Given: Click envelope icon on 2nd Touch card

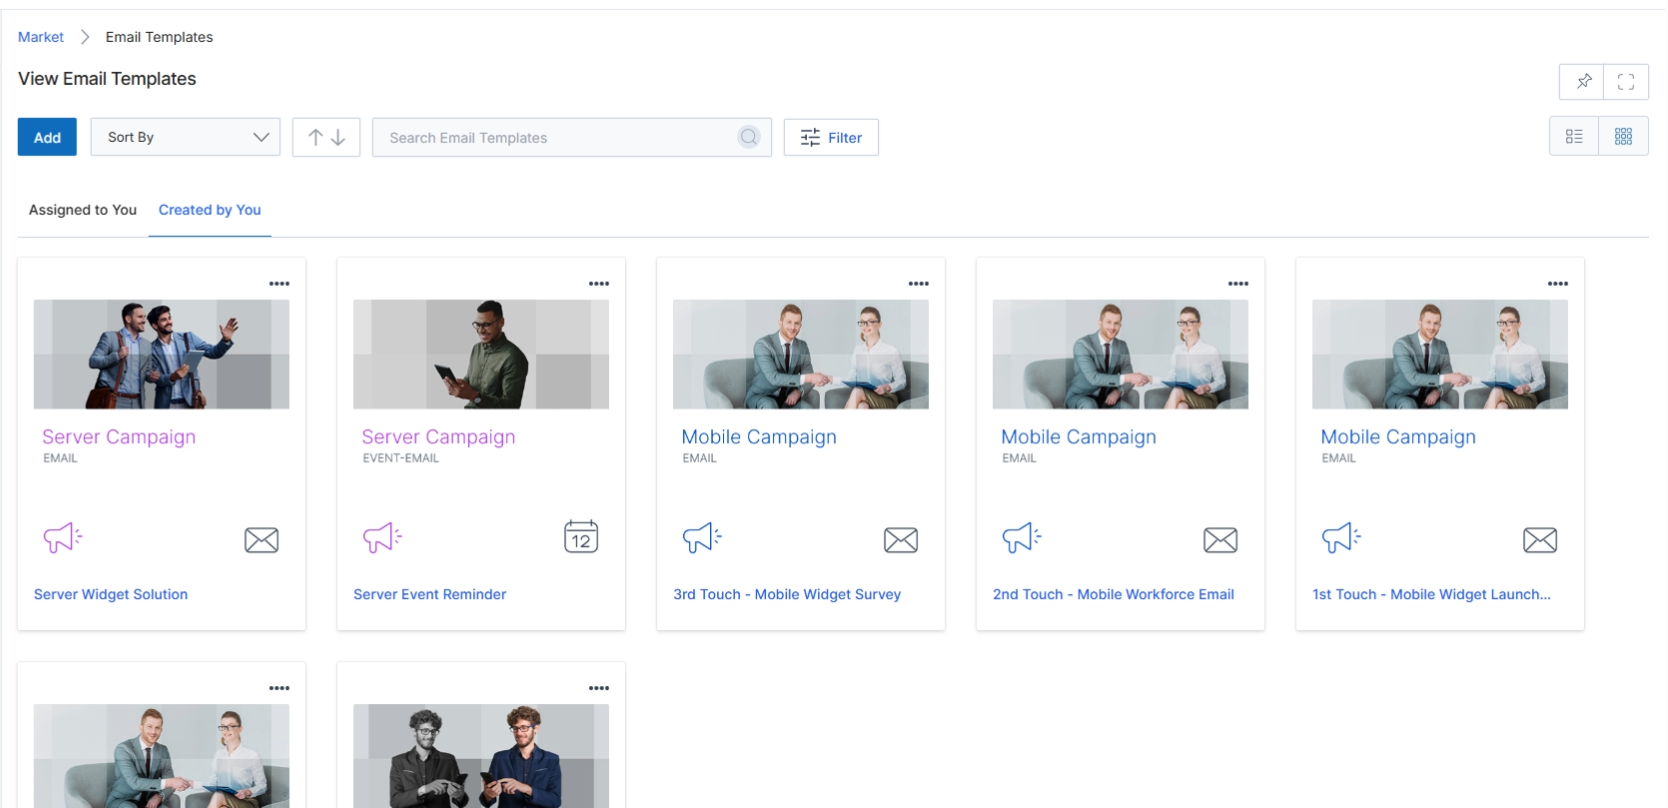Looking at the screenshot, I should coord(1220,540).
